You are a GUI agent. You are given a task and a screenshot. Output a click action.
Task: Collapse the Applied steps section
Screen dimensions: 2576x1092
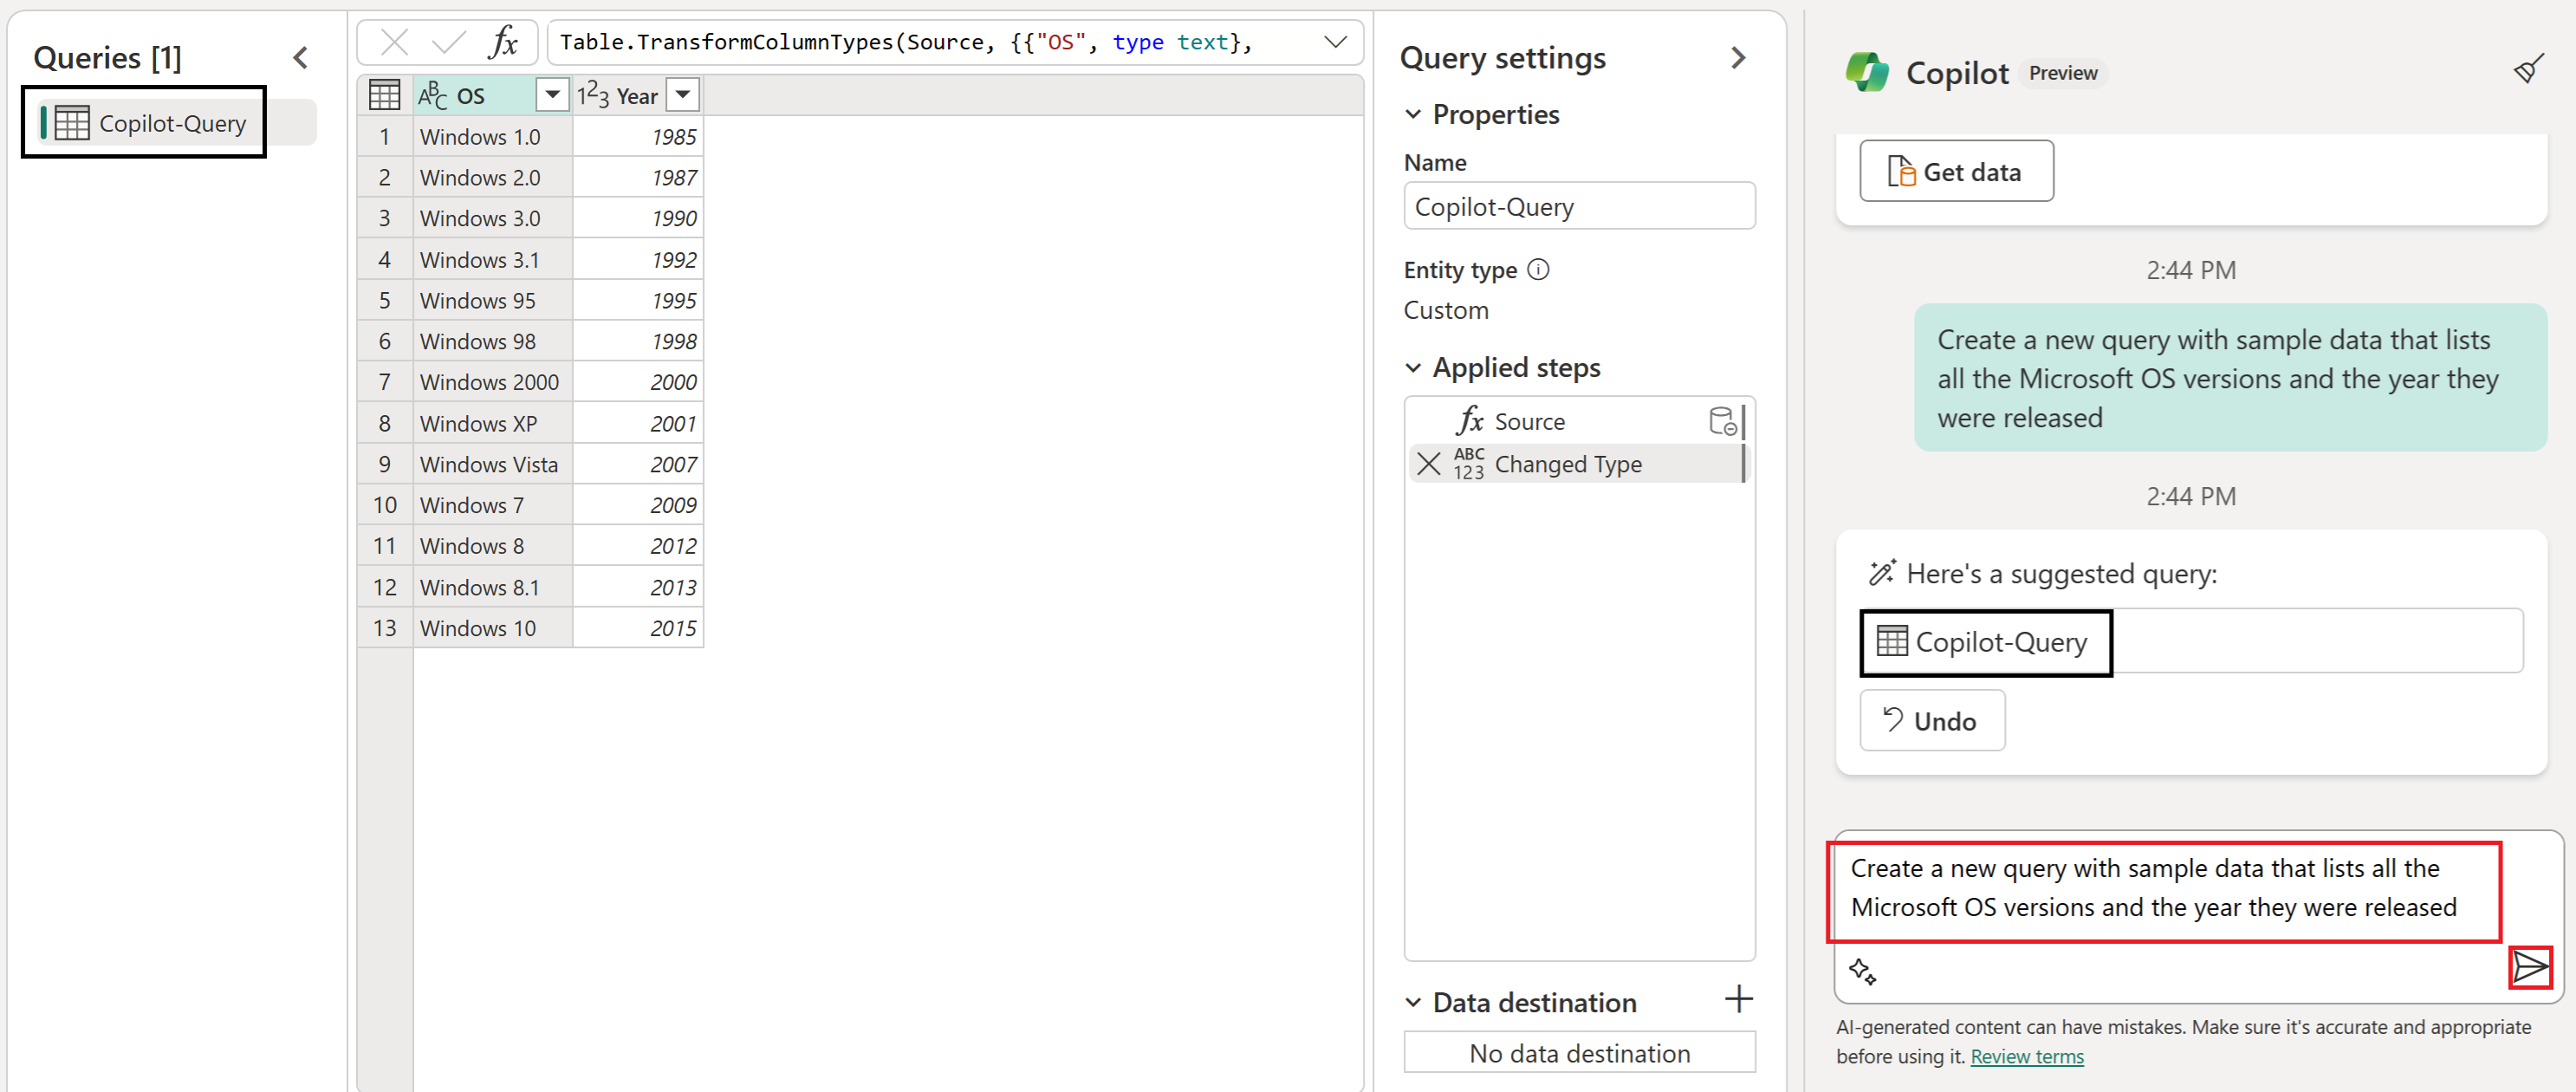1413,368
